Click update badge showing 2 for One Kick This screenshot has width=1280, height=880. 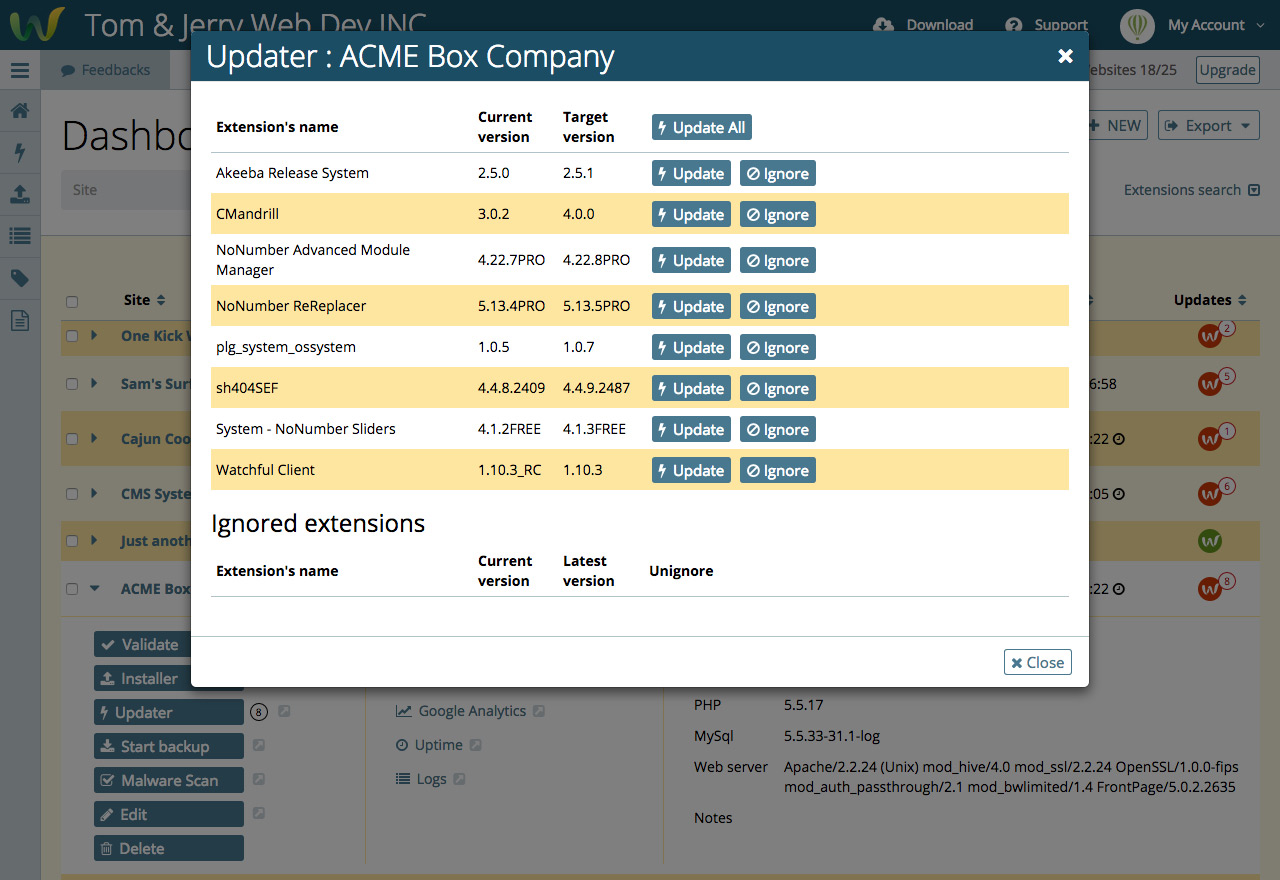point(1215,335)
